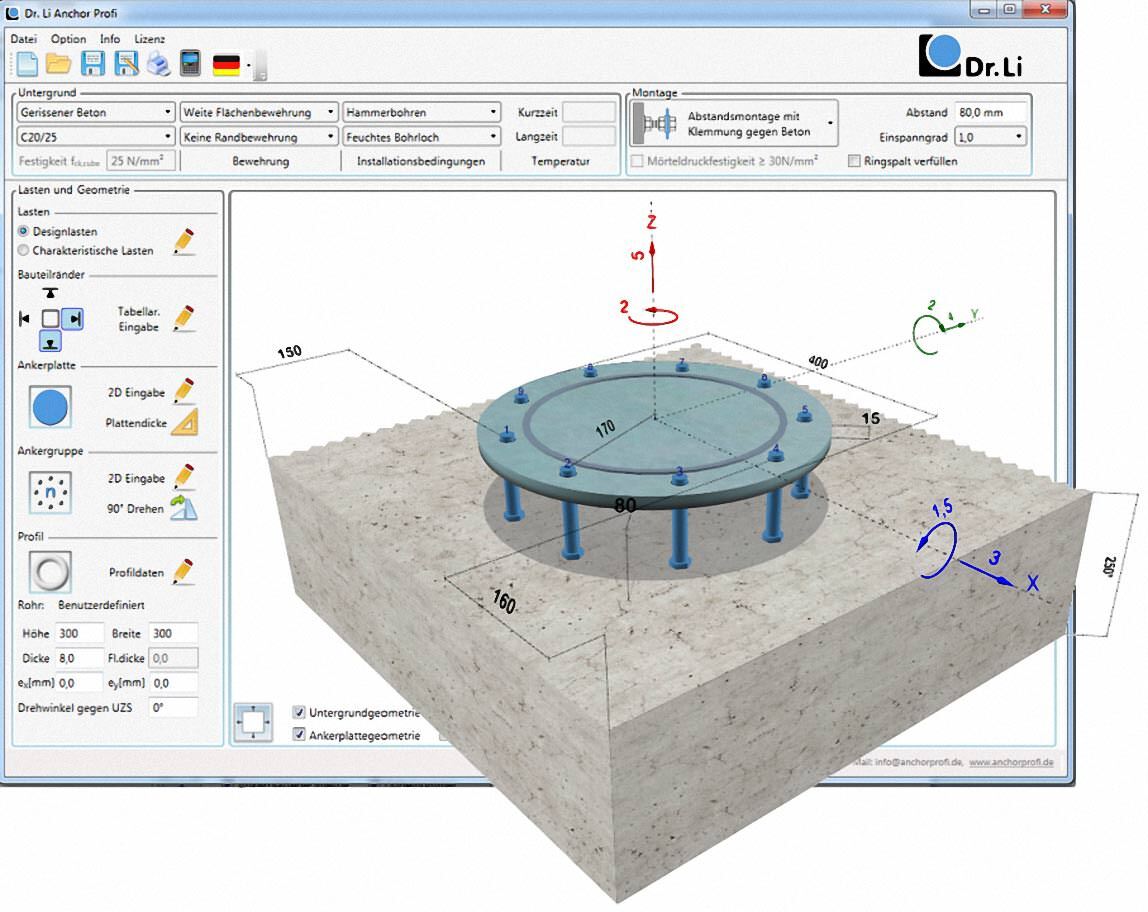Click the 90° Drehen rotate icon
Viewport: 1148px width, 912px height.
[183, 508]
